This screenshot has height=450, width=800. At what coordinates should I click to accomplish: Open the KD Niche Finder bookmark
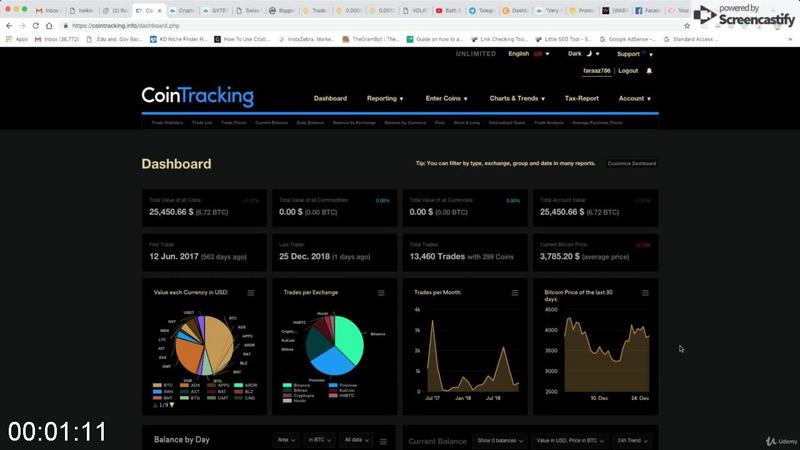pos(178,39)
